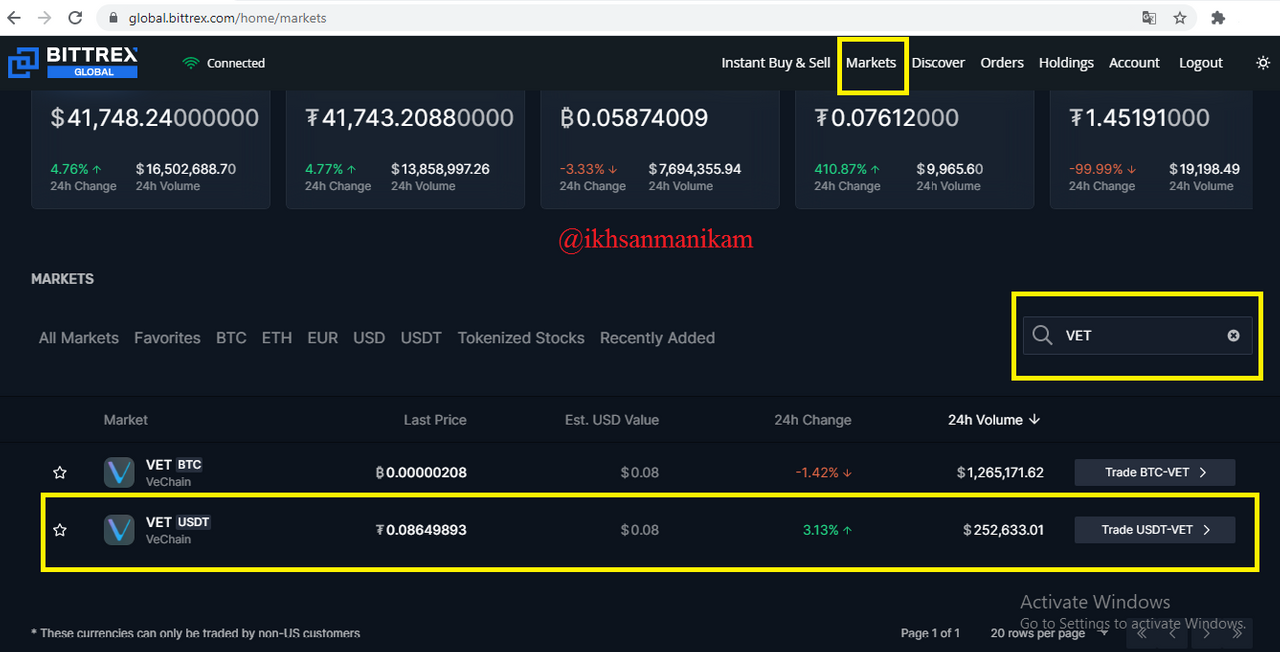Click the browser address bar URL
This screenshot has height=652, width=1280.
click(x=227, y=18)
